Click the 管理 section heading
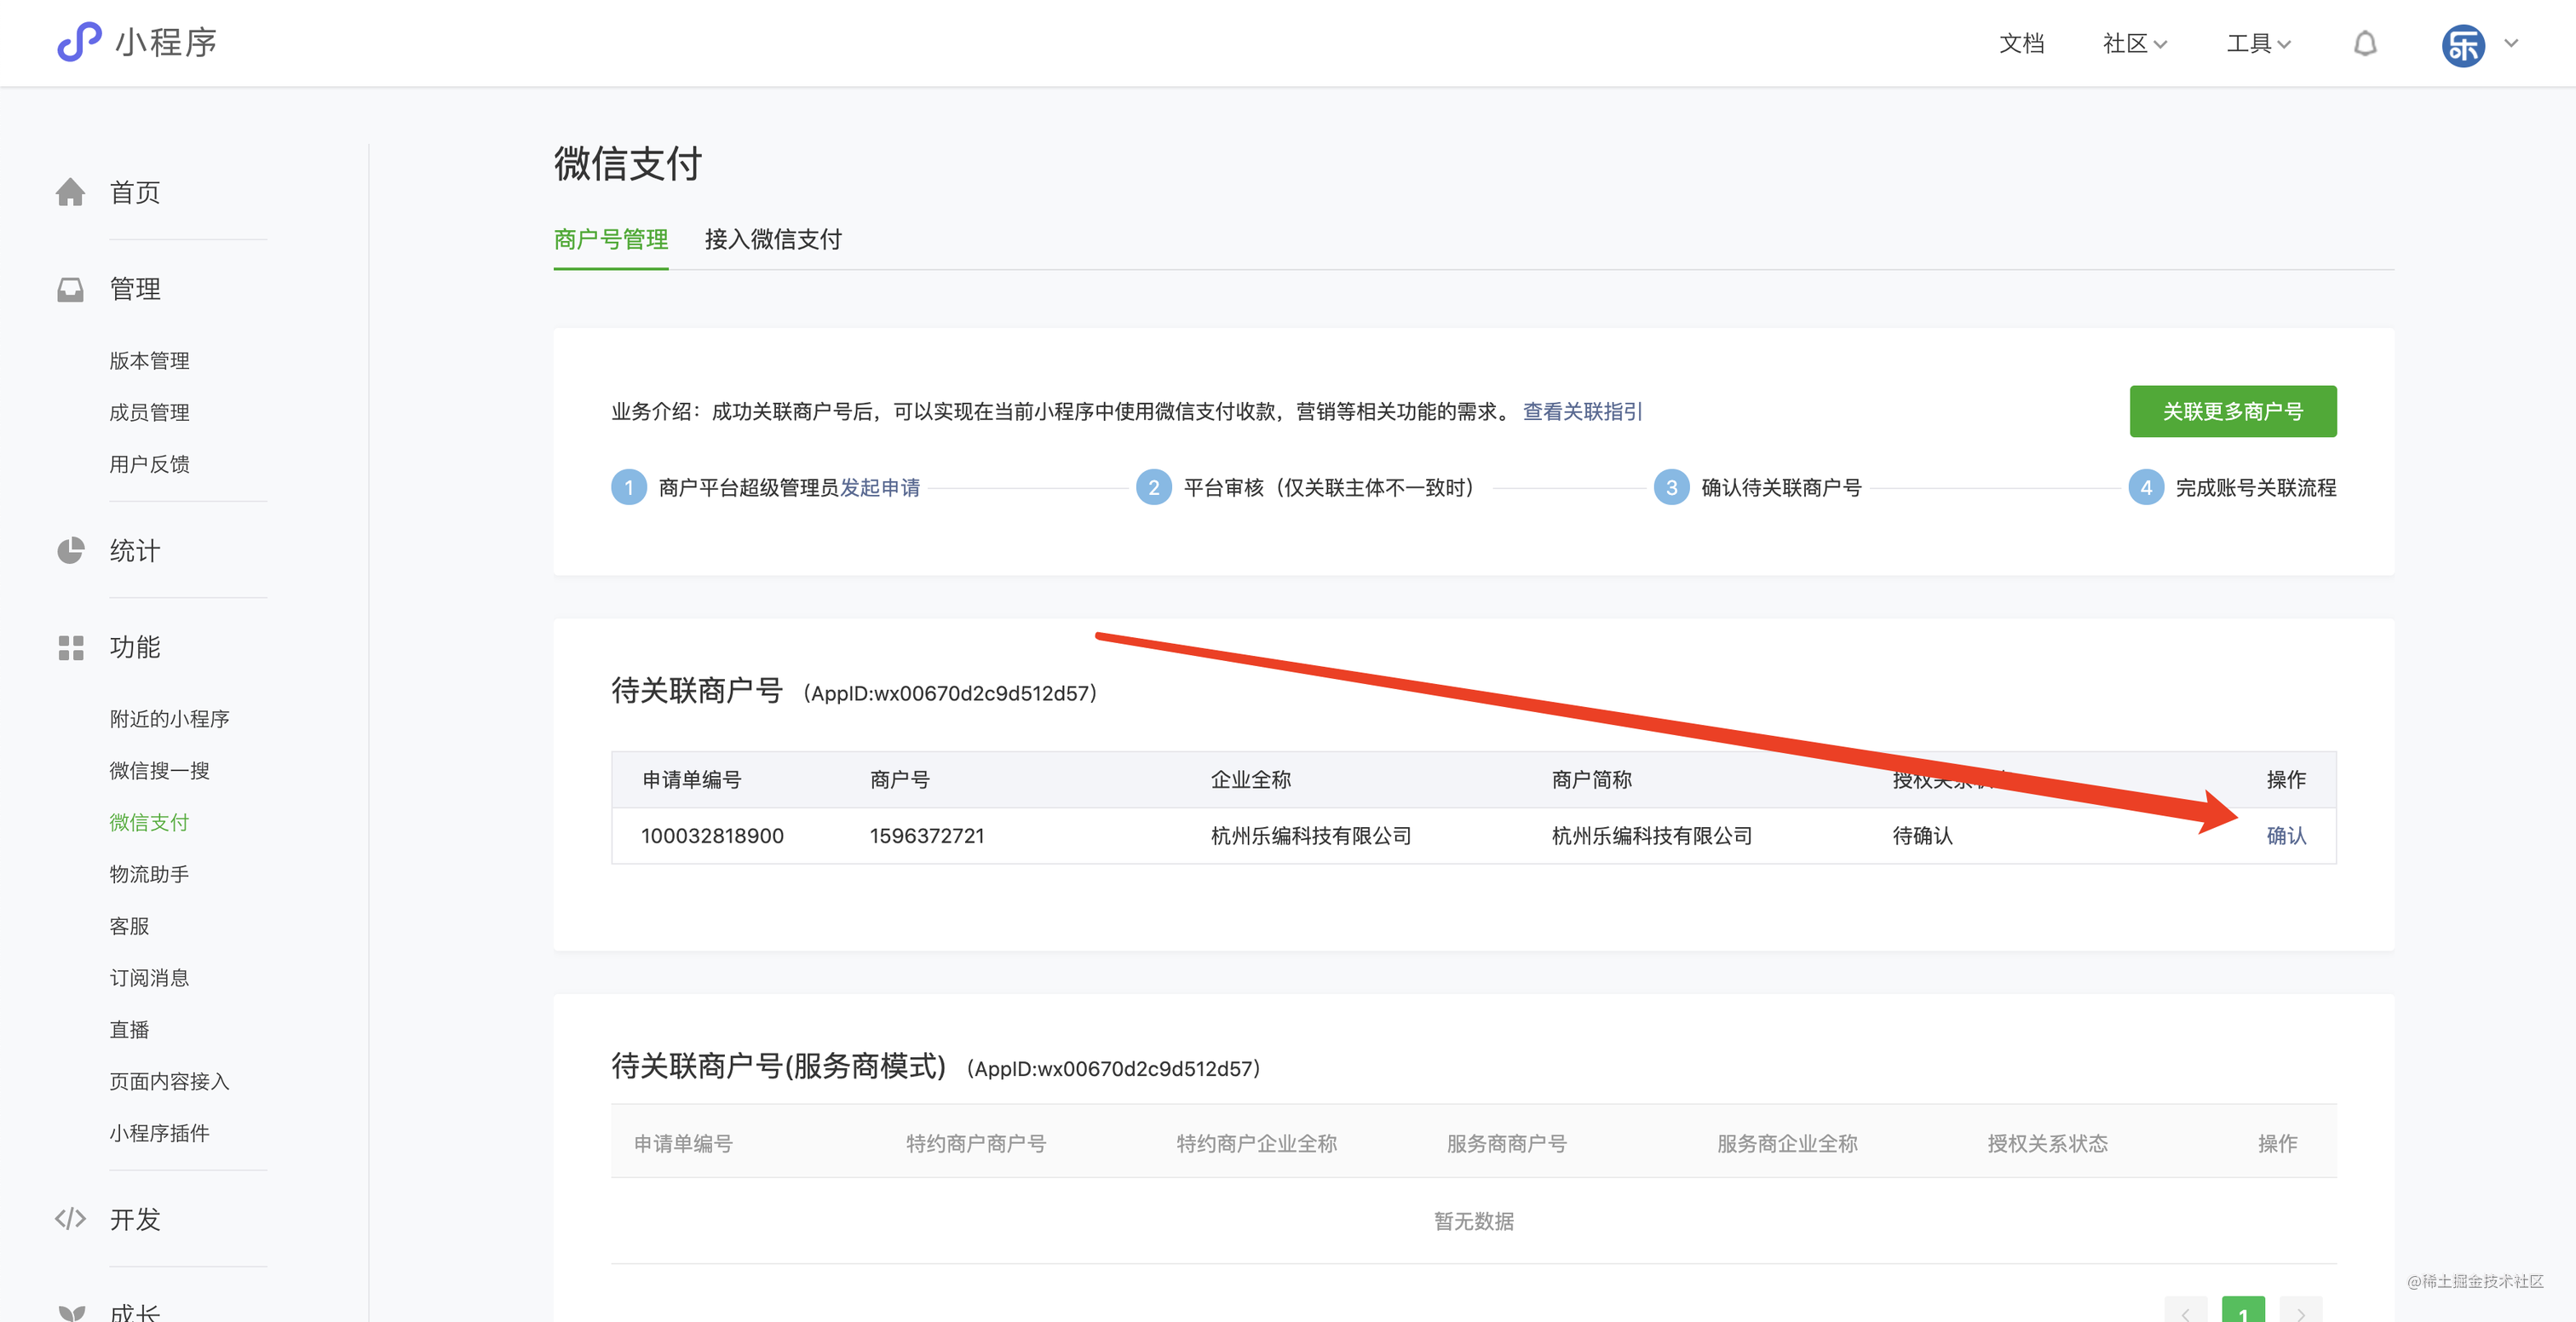Viewport: 2576px width, 1322px height. [134, 289]
